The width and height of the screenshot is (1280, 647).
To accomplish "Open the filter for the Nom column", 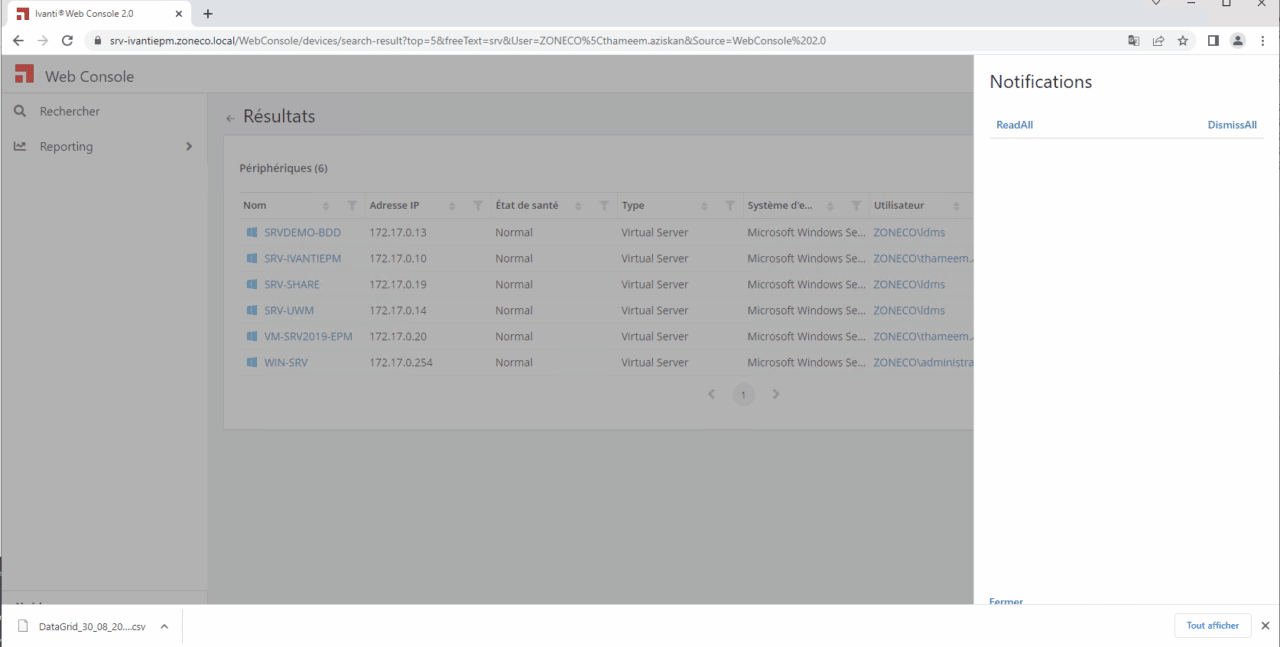I will click(352, 206).
